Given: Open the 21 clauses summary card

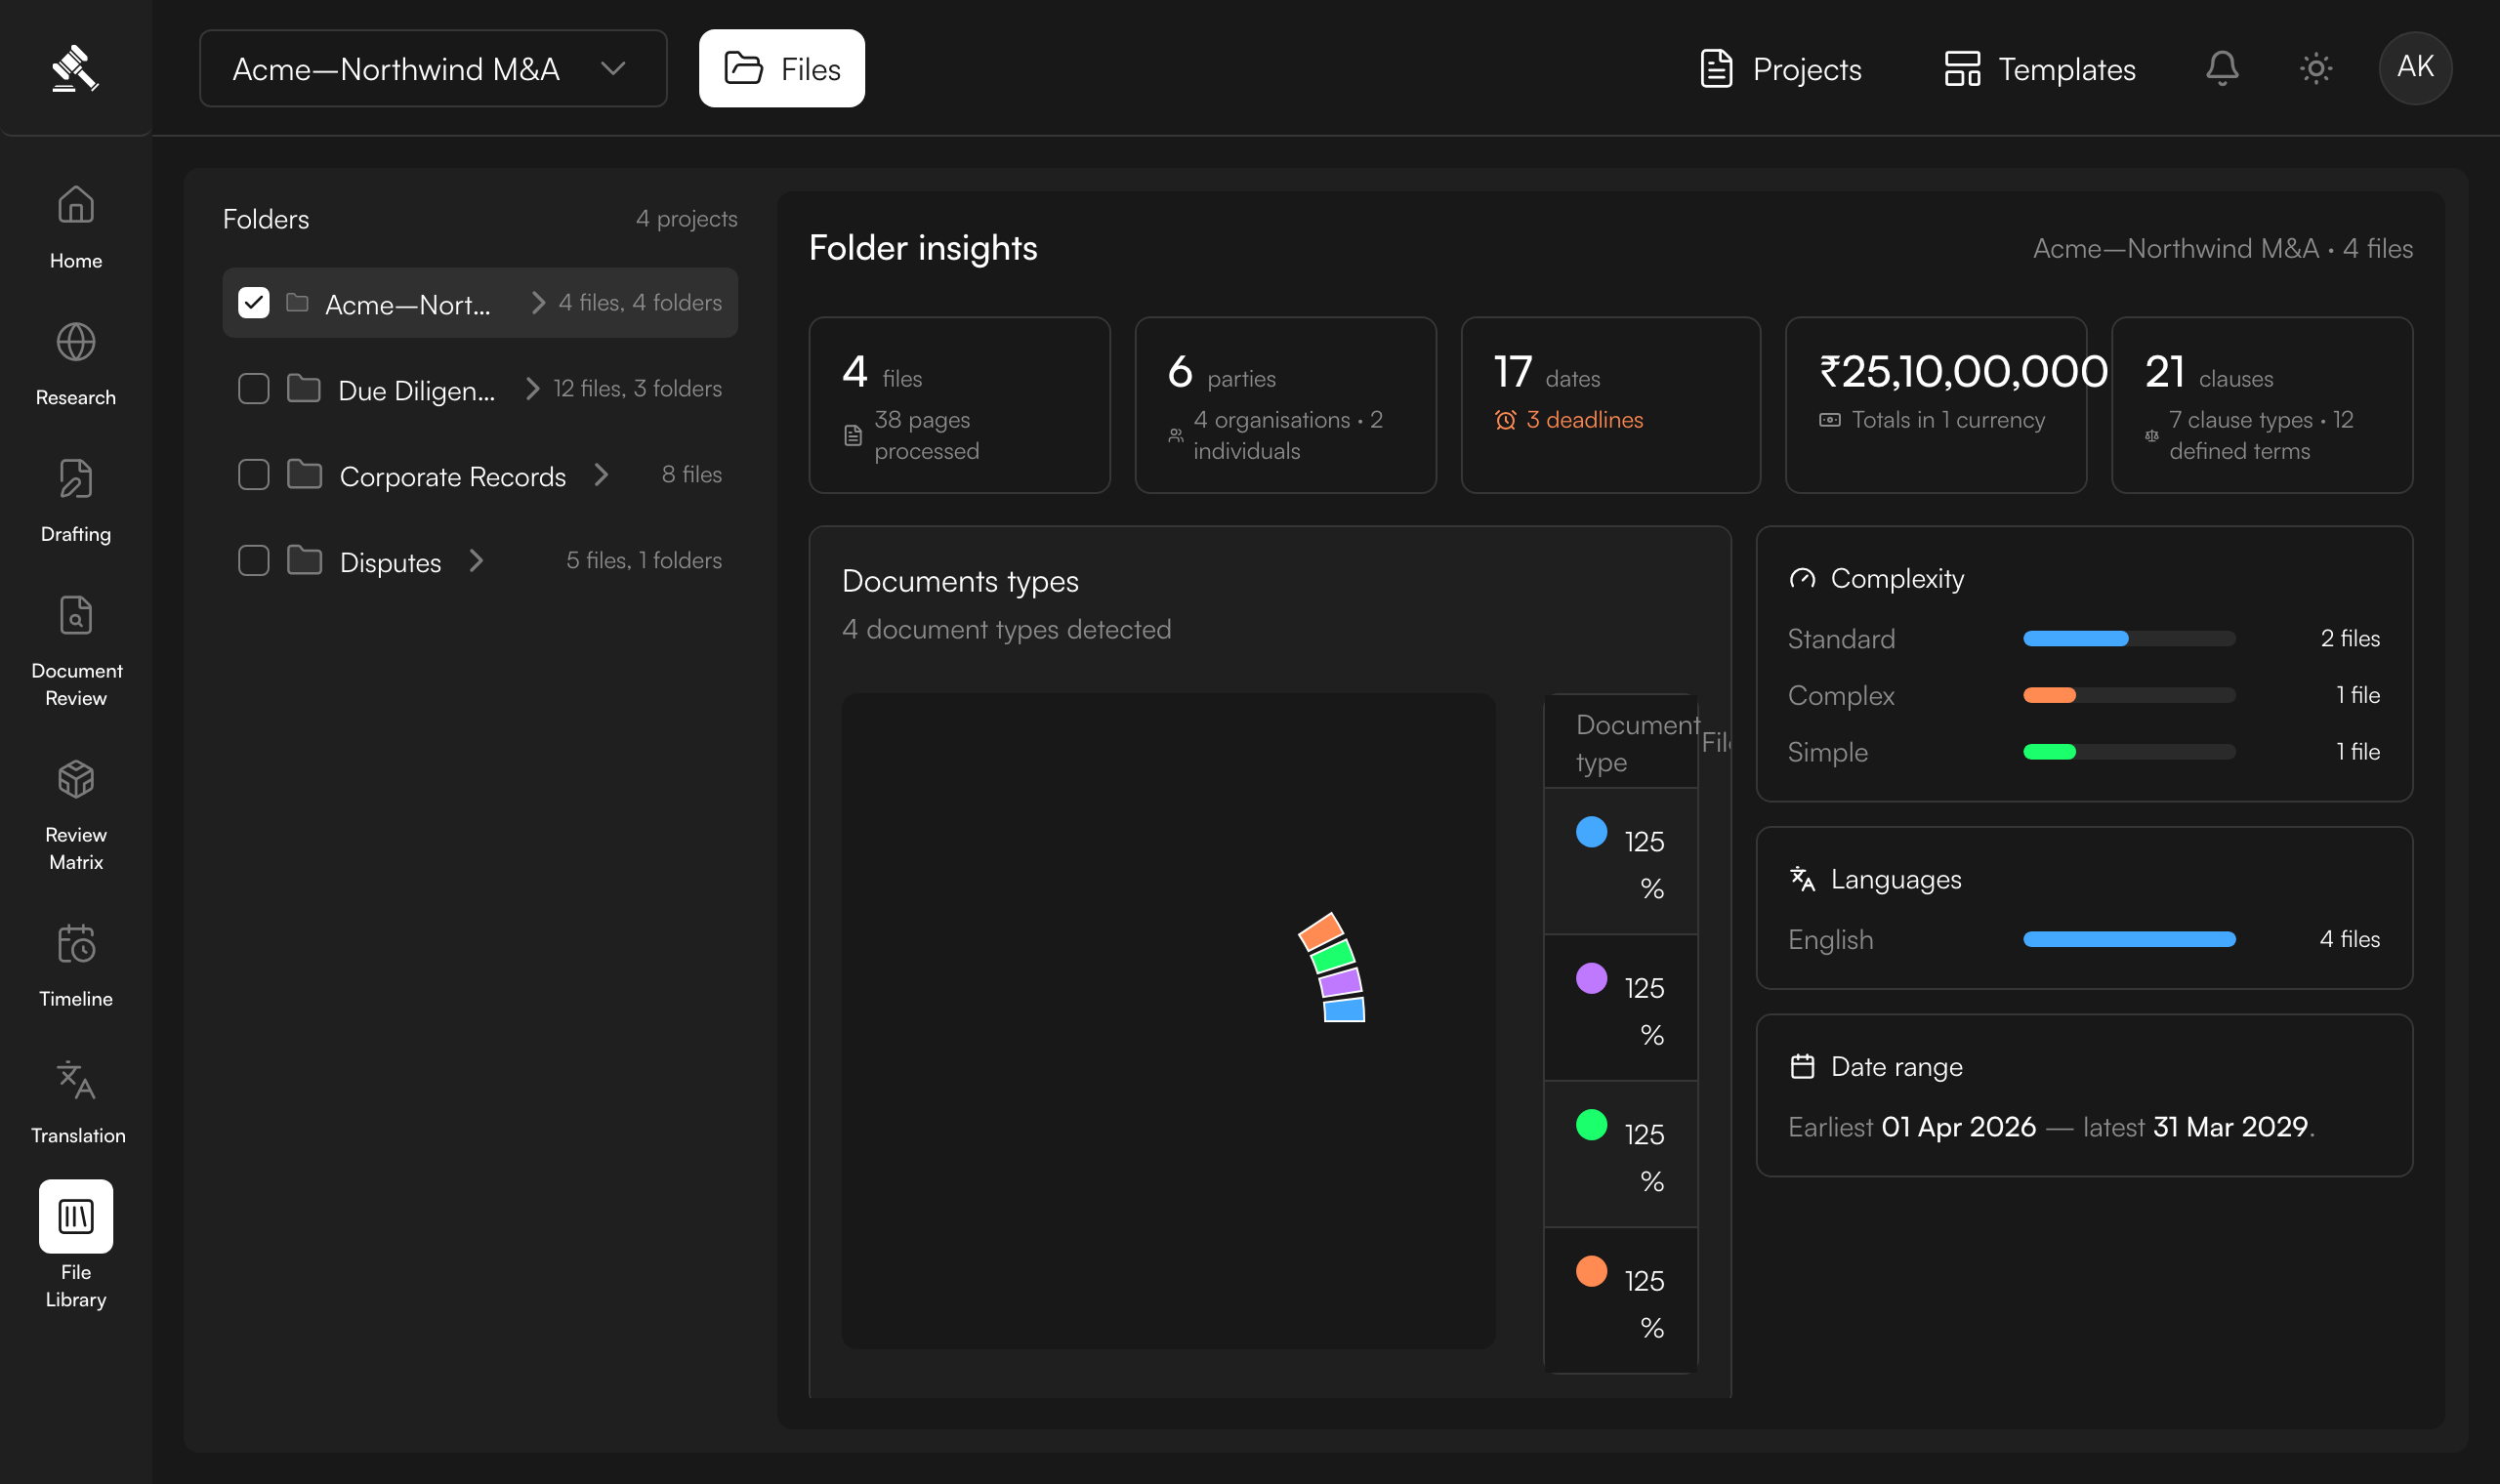Looking at the screenshot, I should [x=2262, y=405].
